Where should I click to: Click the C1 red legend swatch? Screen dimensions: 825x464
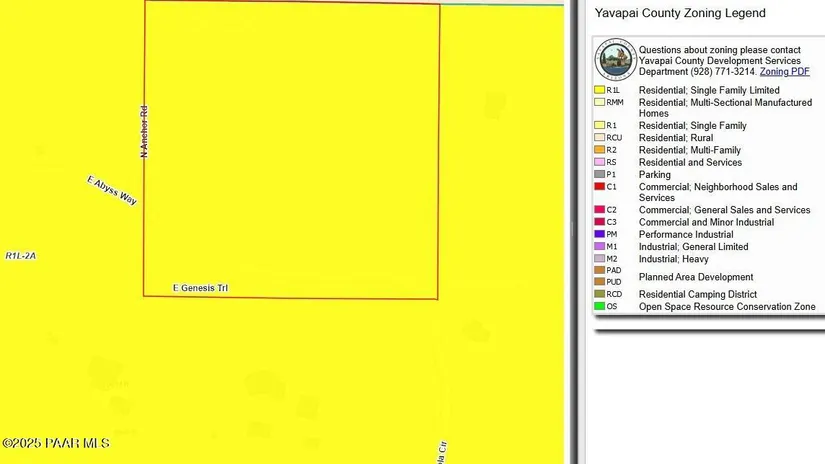(x=600, y=186)
